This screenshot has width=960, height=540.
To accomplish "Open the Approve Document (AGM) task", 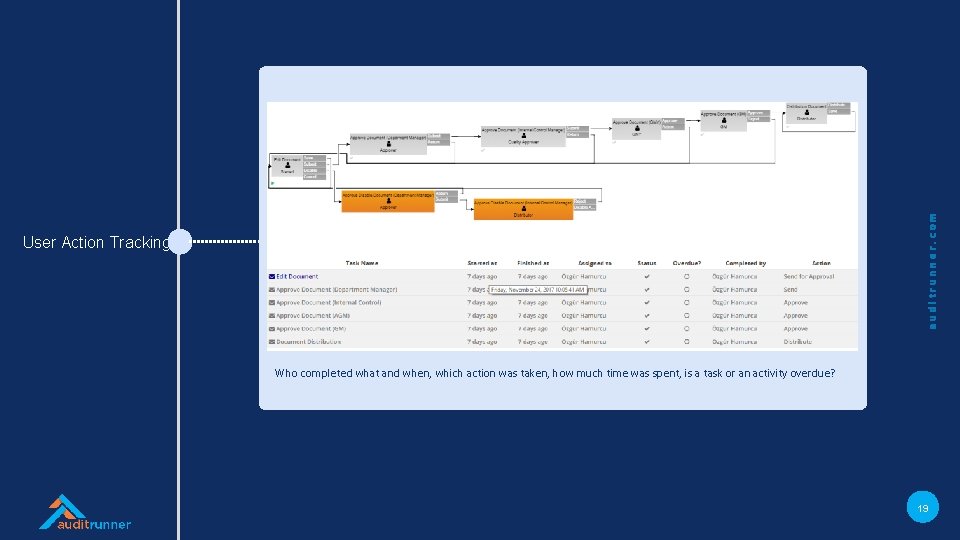I will (313, 316).
